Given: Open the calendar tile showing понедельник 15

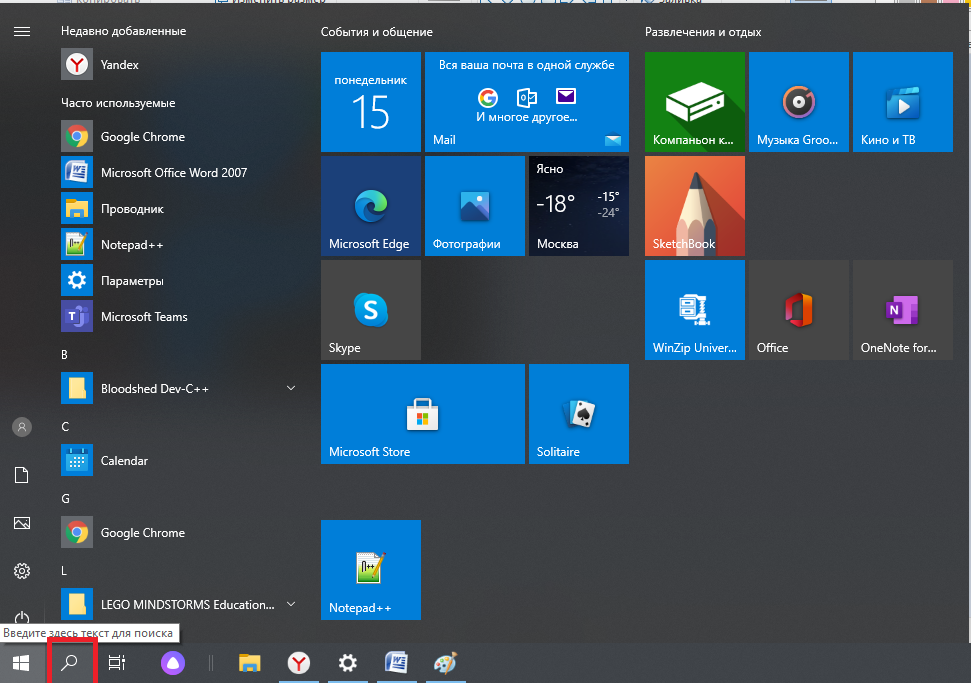Looking at the screenshot, I should click(371, 102).
